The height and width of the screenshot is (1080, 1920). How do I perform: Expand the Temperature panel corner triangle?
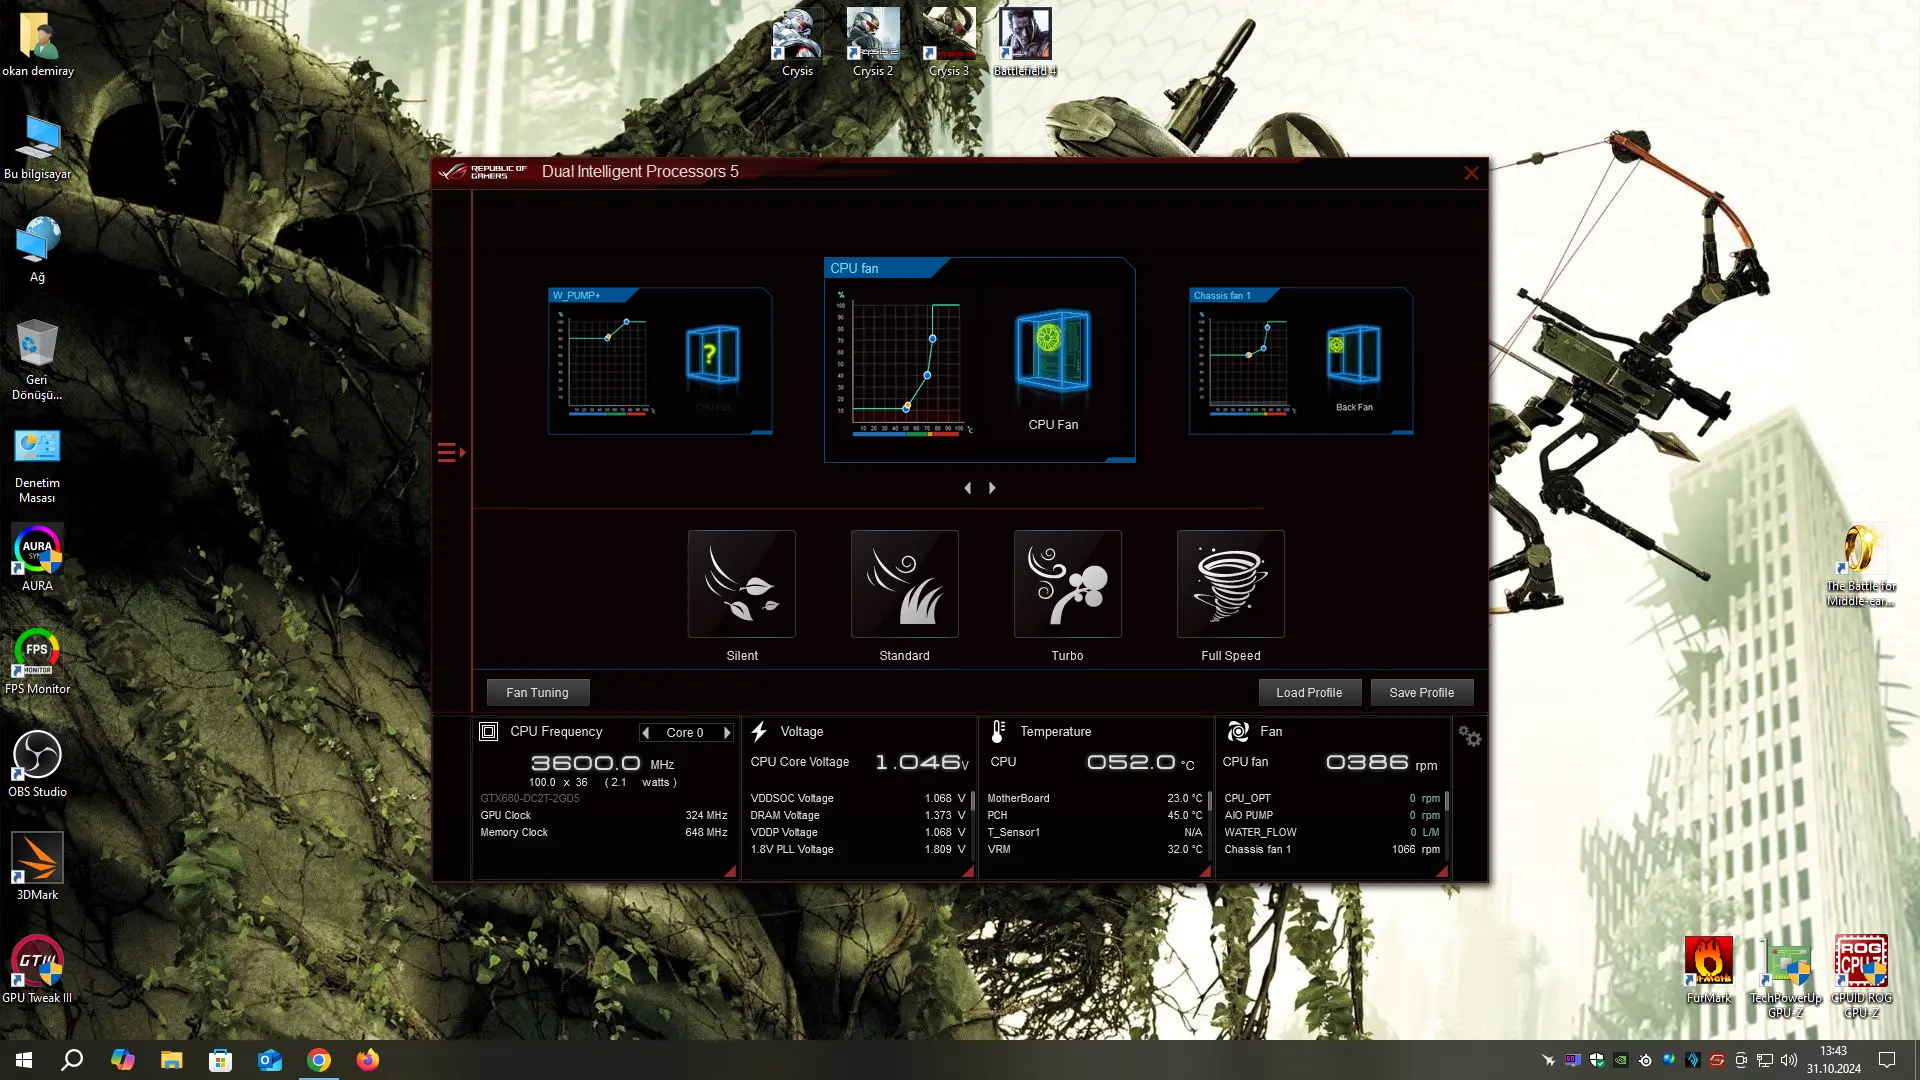(x=1206, y=872)
